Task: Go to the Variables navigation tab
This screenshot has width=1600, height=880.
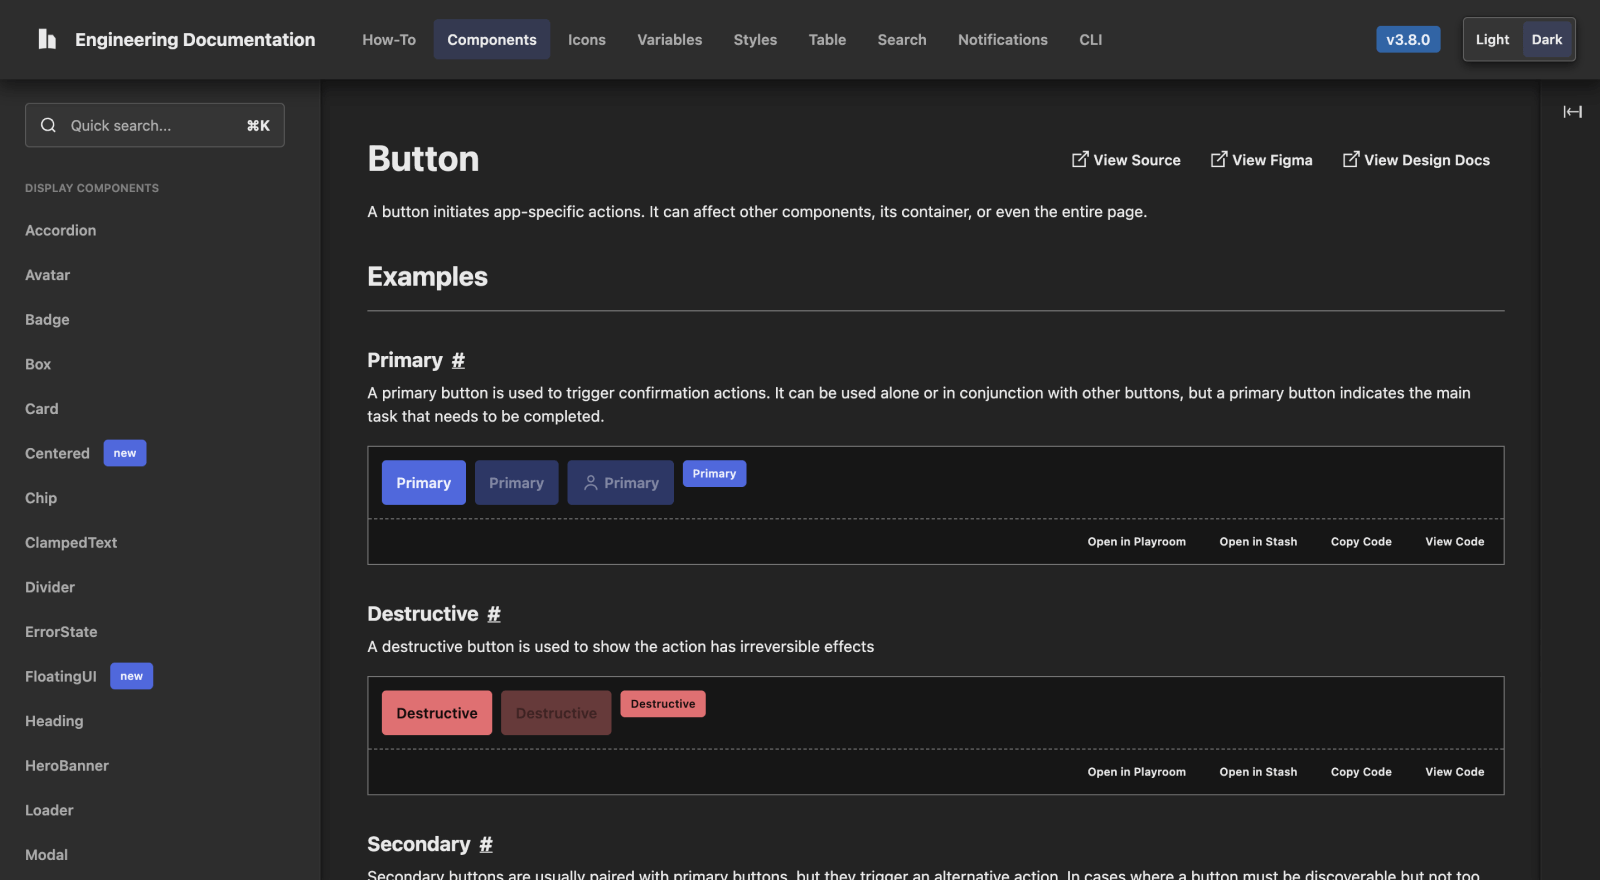Action: [669, 40]
